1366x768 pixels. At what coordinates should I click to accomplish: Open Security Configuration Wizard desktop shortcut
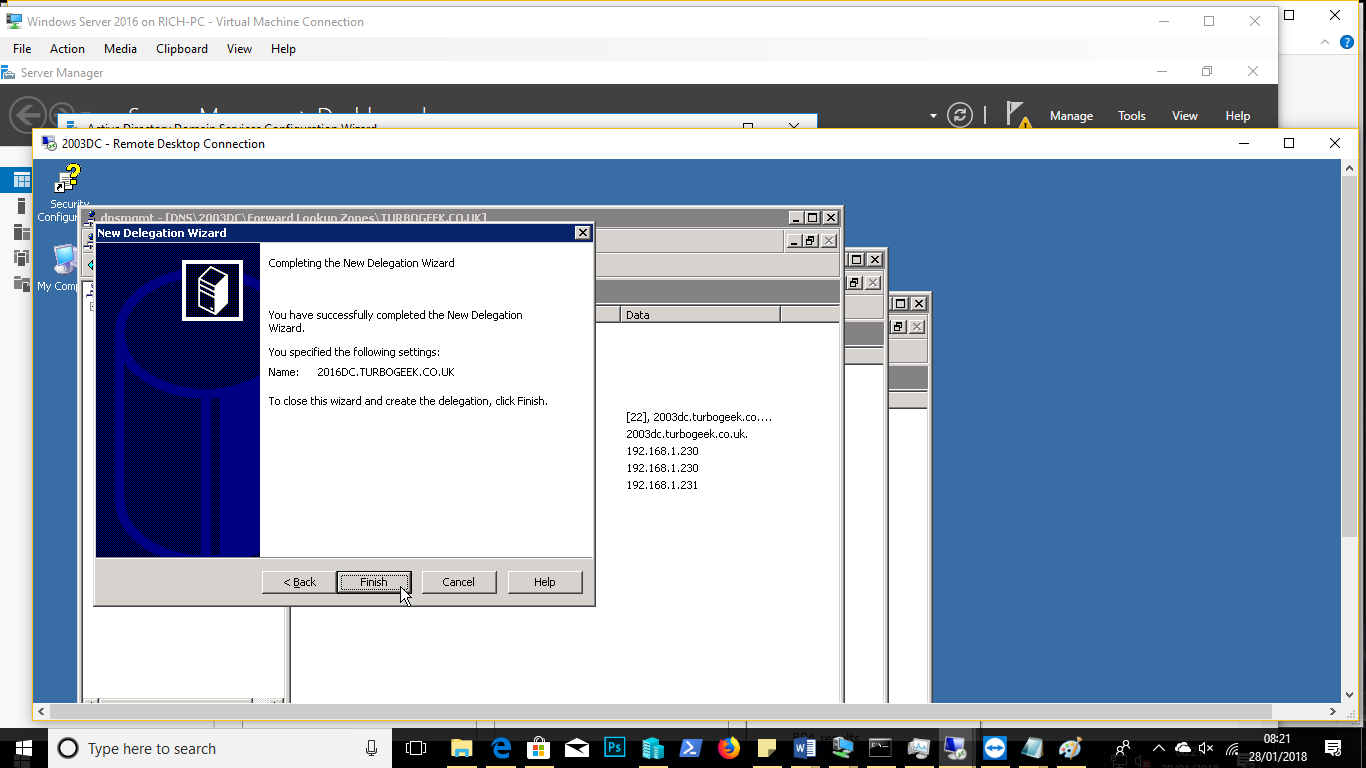66,194
